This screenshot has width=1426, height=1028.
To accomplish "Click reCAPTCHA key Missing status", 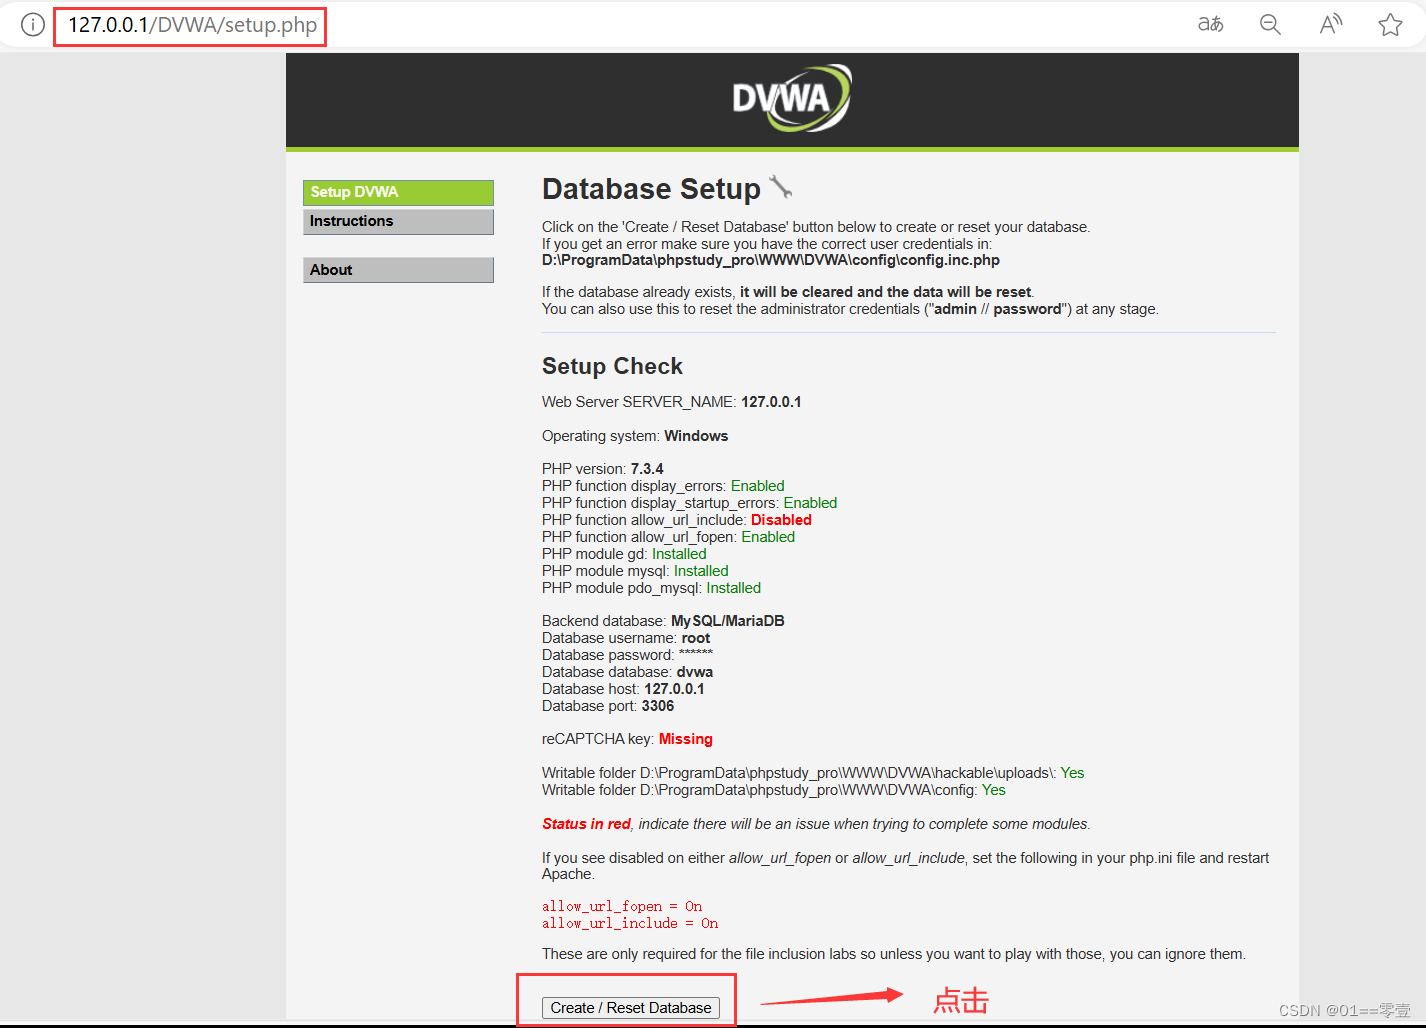I will (x=686, y=739).
